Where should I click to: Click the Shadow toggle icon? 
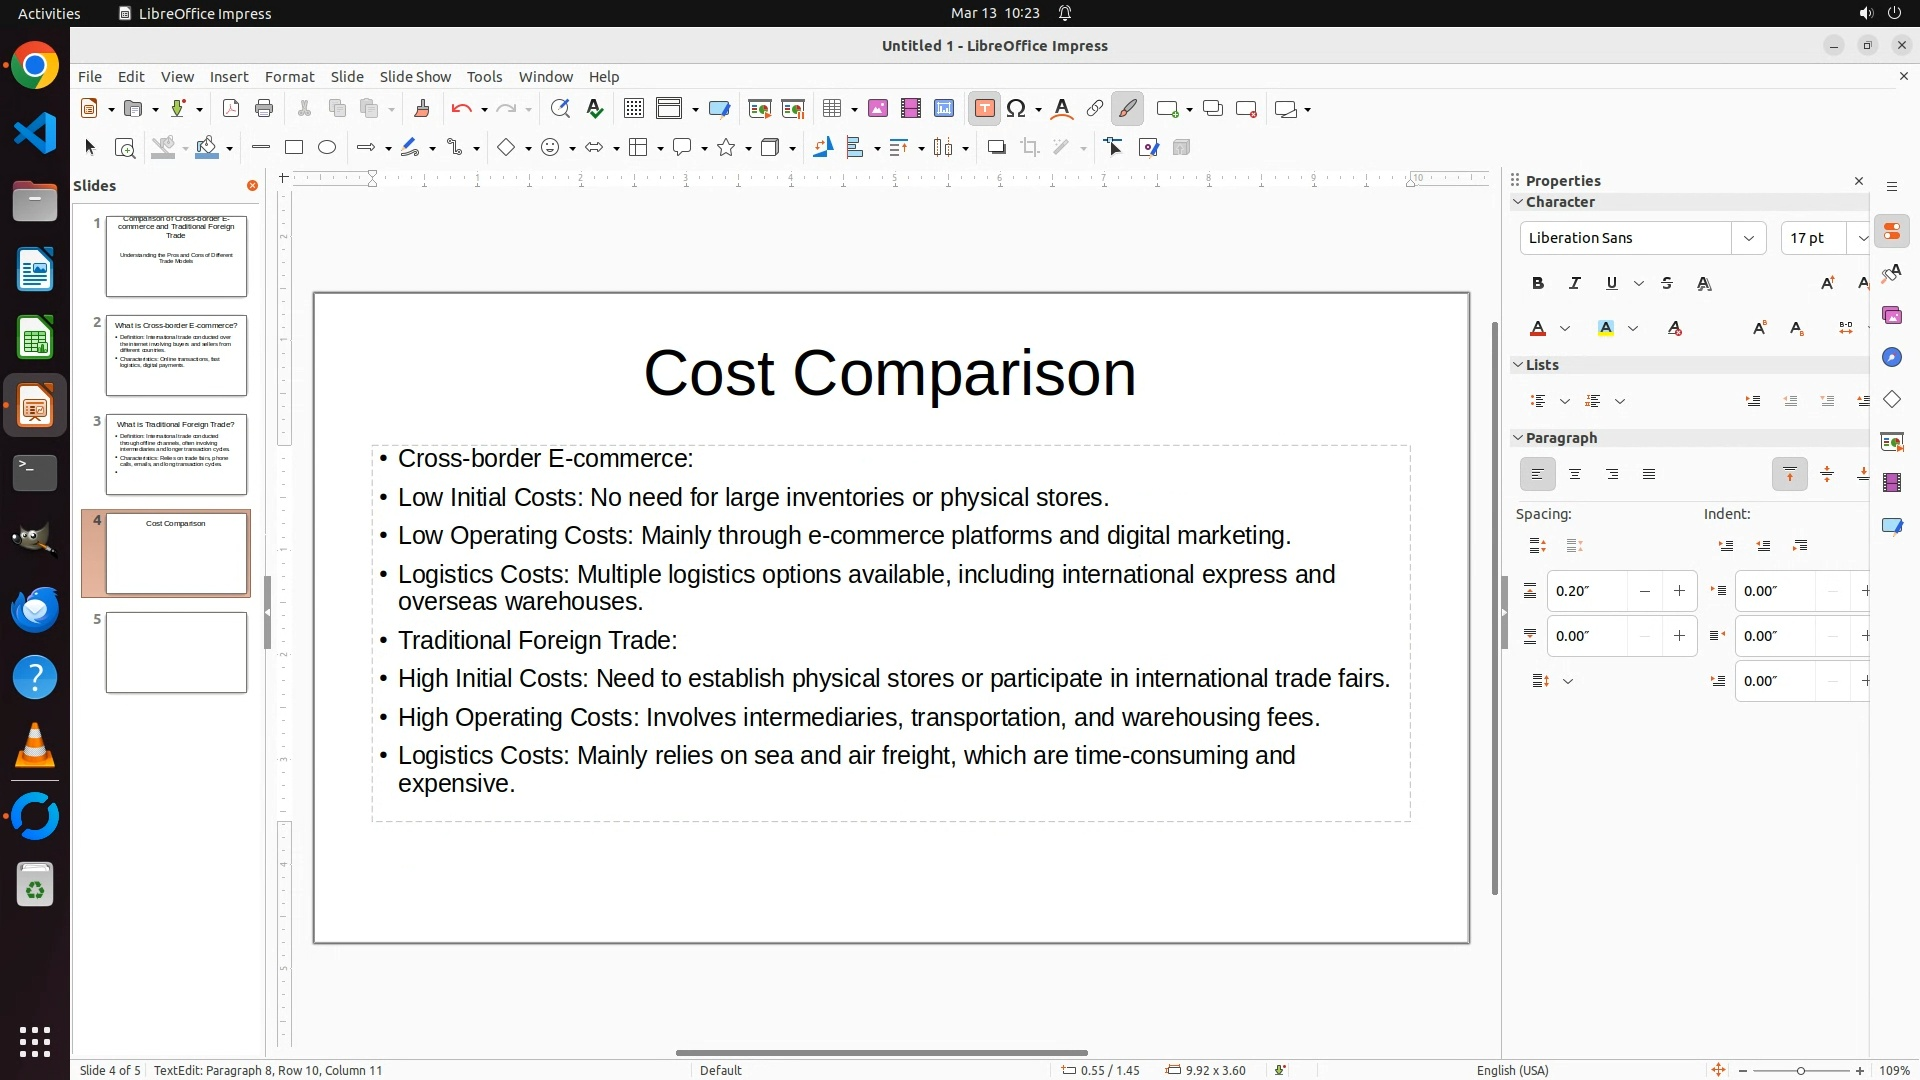(996, 148)
